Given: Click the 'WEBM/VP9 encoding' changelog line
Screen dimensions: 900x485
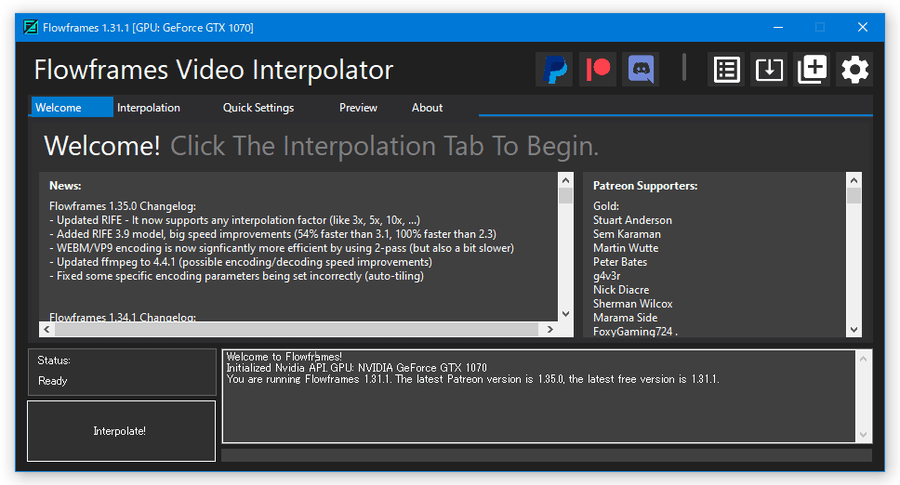Looking at the screenshot, I should click(281, 248).
